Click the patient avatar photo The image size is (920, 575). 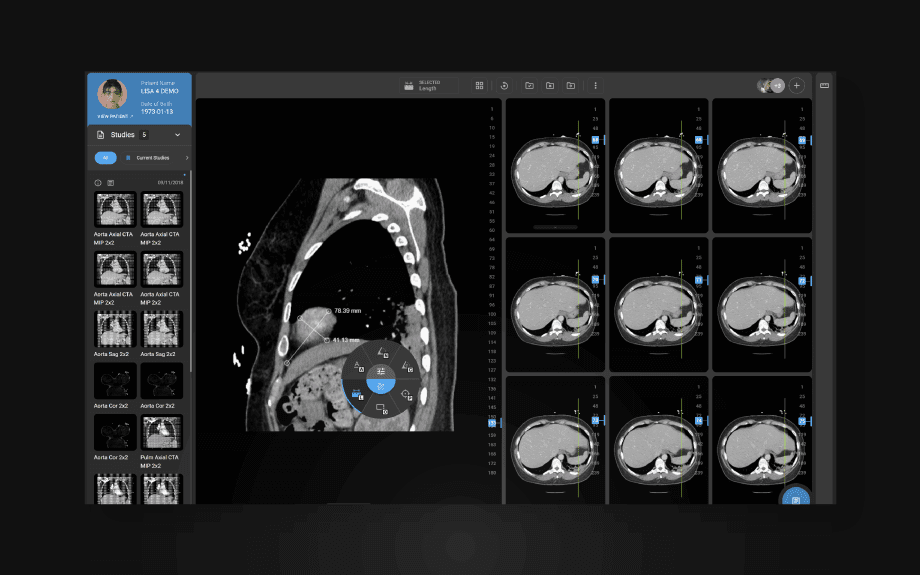click(x=112, y=94)
